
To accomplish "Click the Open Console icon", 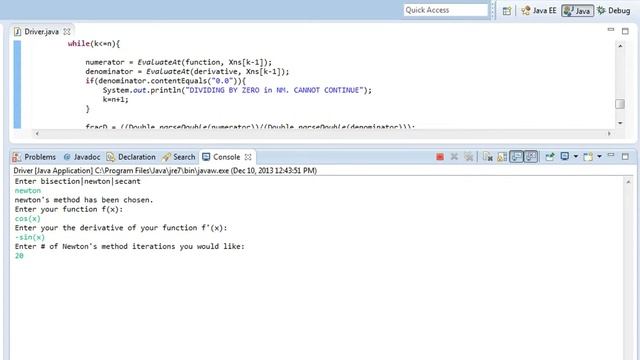I will pos(588,157).
